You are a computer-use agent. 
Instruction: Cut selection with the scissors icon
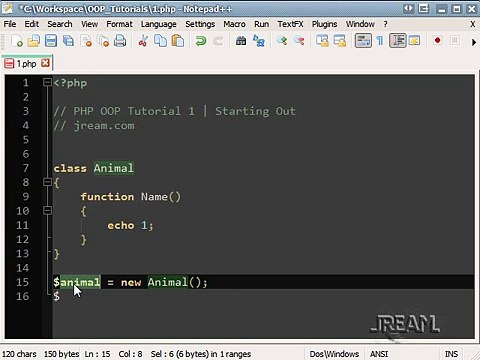coord(143,41)
